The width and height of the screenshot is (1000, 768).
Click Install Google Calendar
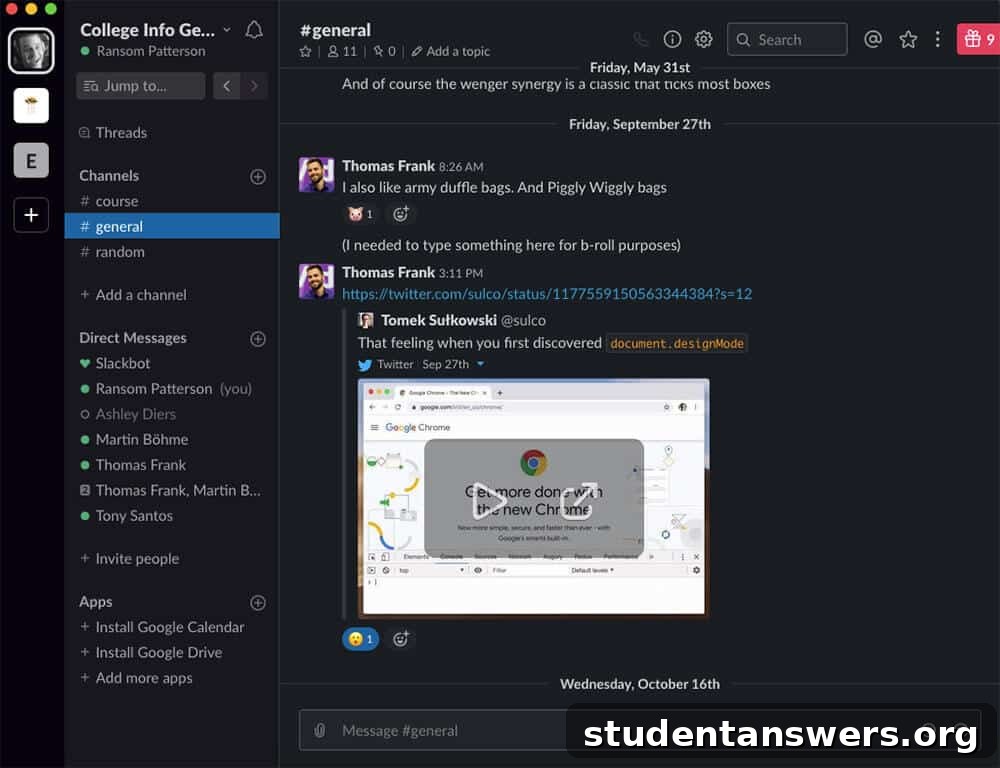pos(162,627)
